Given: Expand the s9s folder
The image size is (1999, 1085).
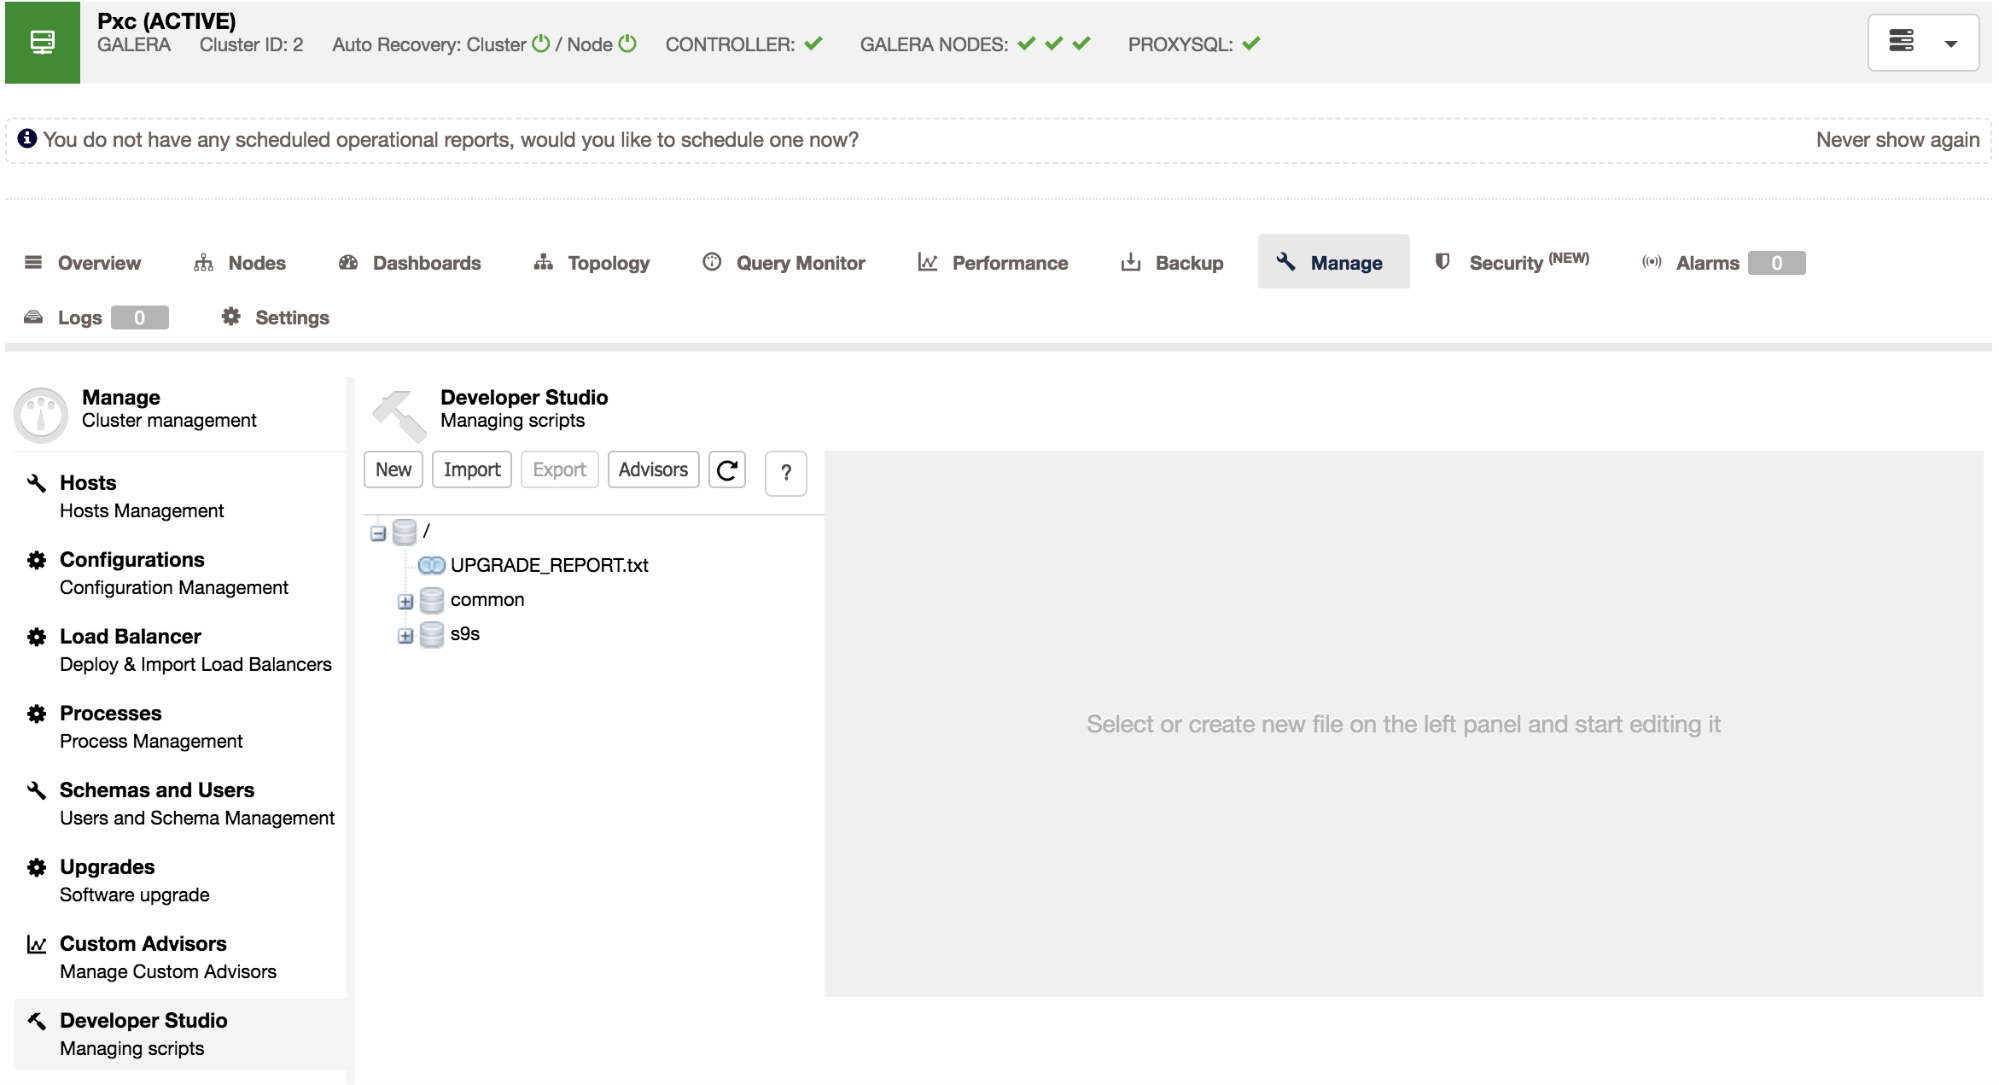Looking at the screenshot, I should coord(405,636).
